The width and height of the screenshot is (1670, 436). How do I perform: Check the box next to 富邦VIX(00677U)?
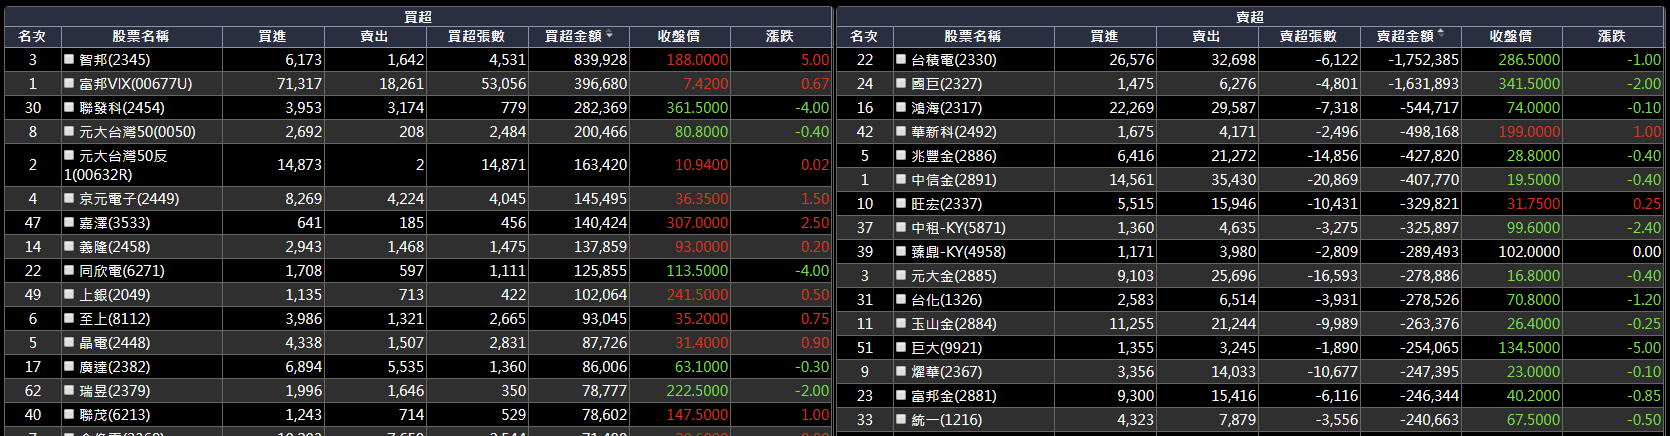[x=69, y=83]
